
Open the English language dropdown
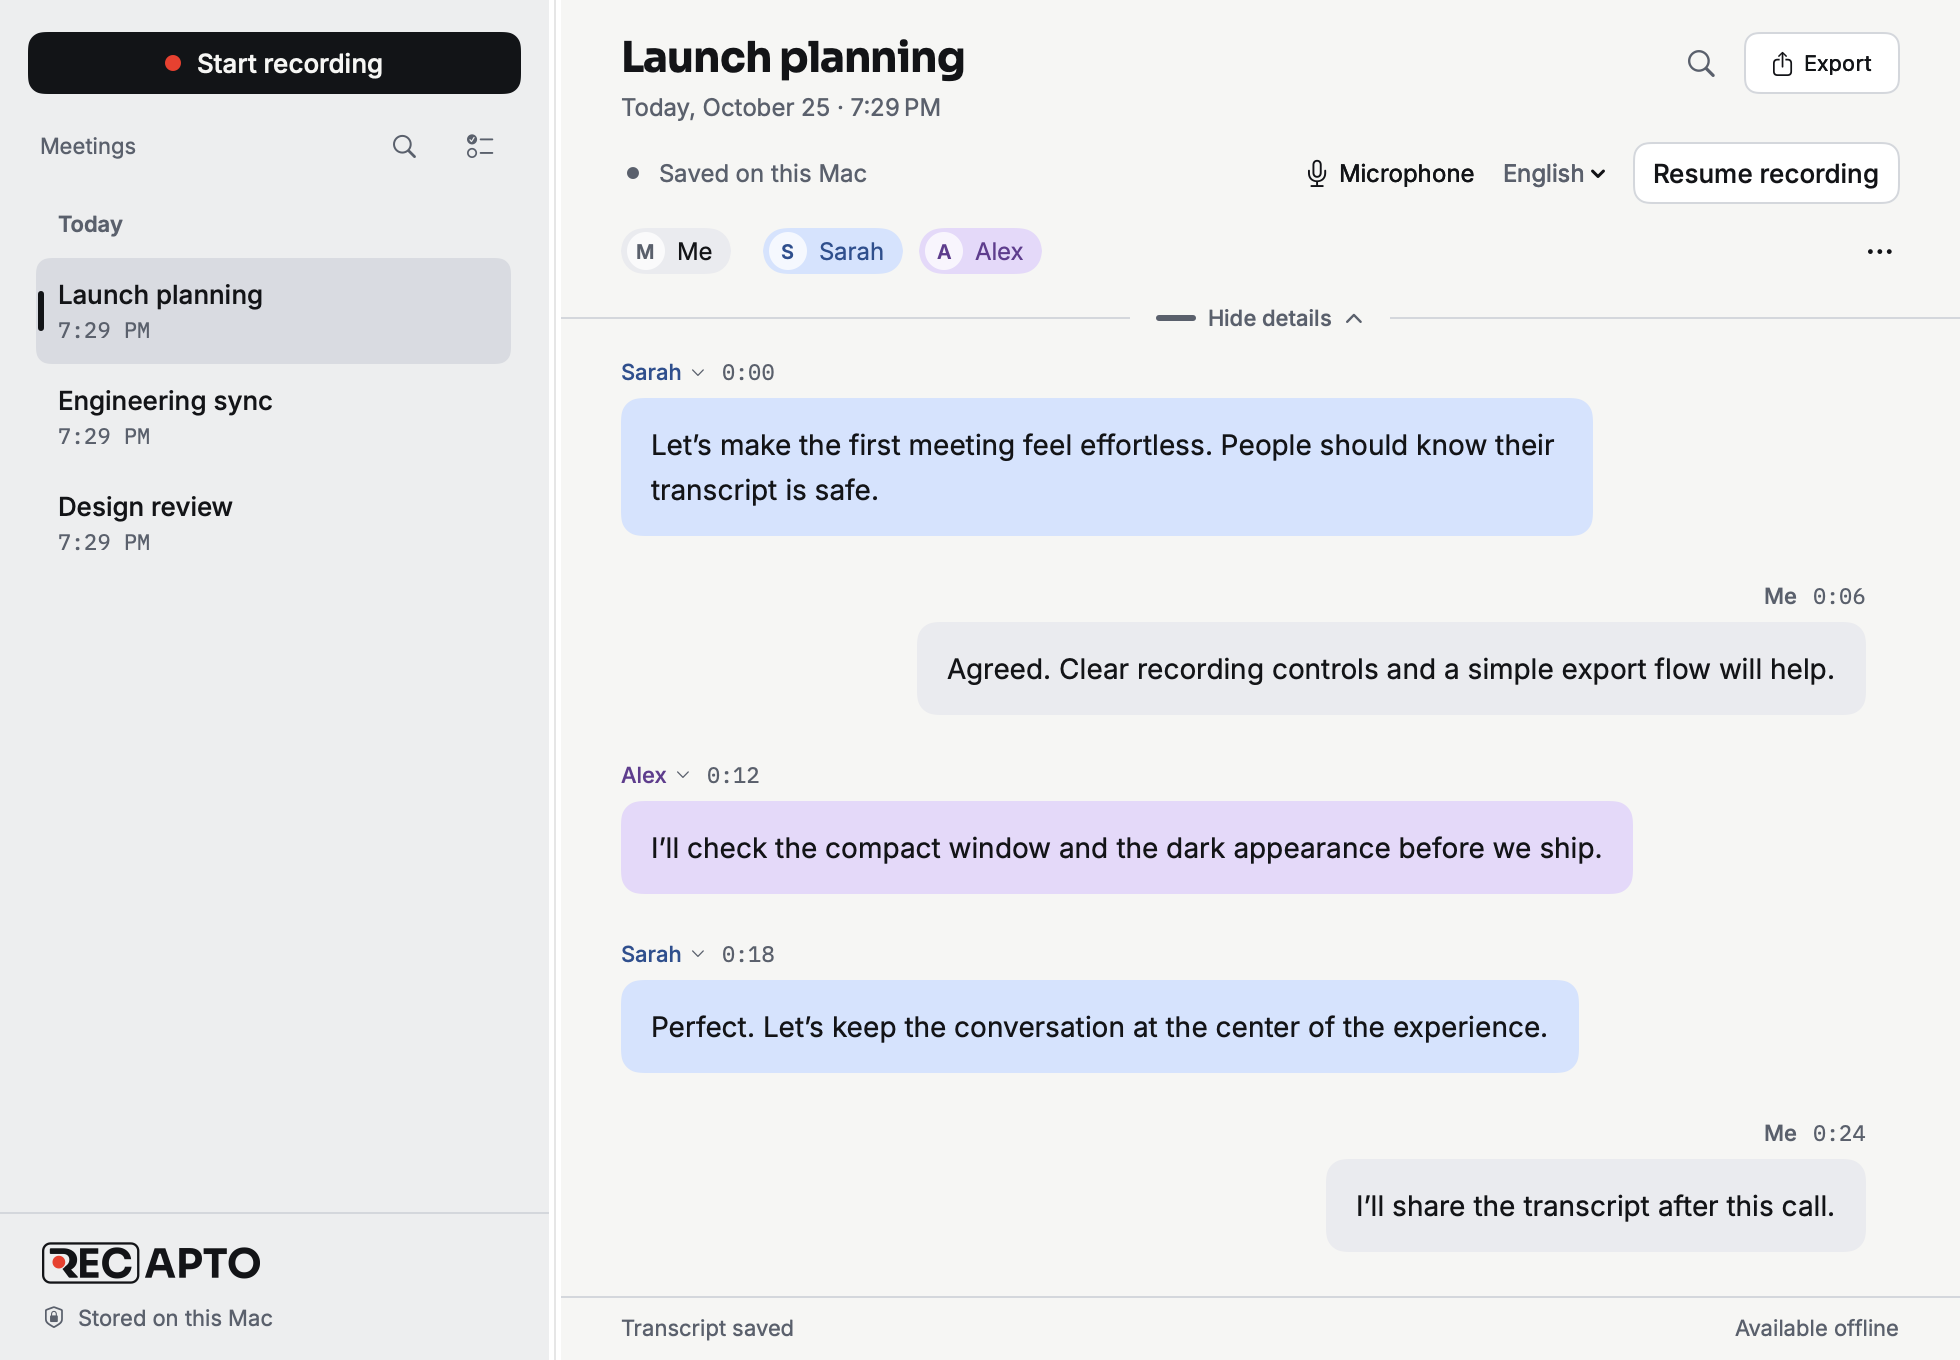(1554, 174)
